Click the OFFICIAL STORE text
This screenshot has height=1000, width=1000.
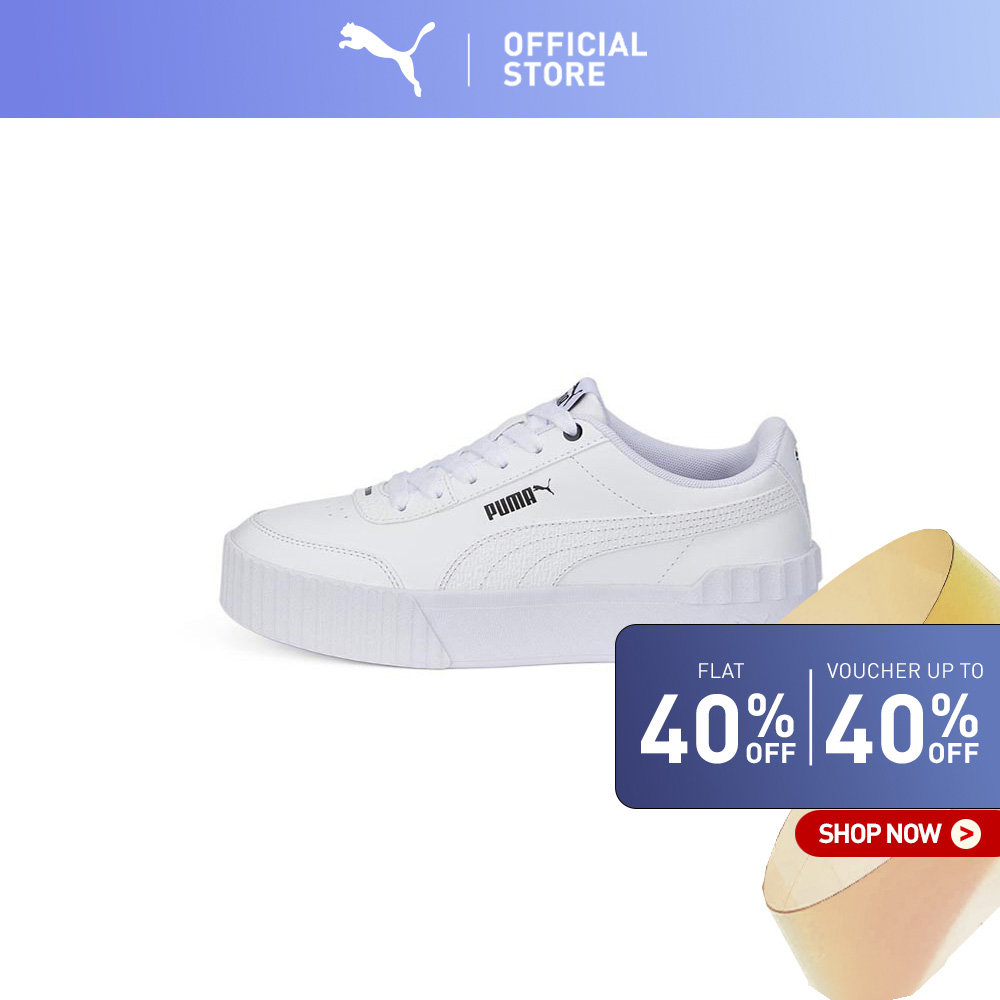[x=575, y=59]
